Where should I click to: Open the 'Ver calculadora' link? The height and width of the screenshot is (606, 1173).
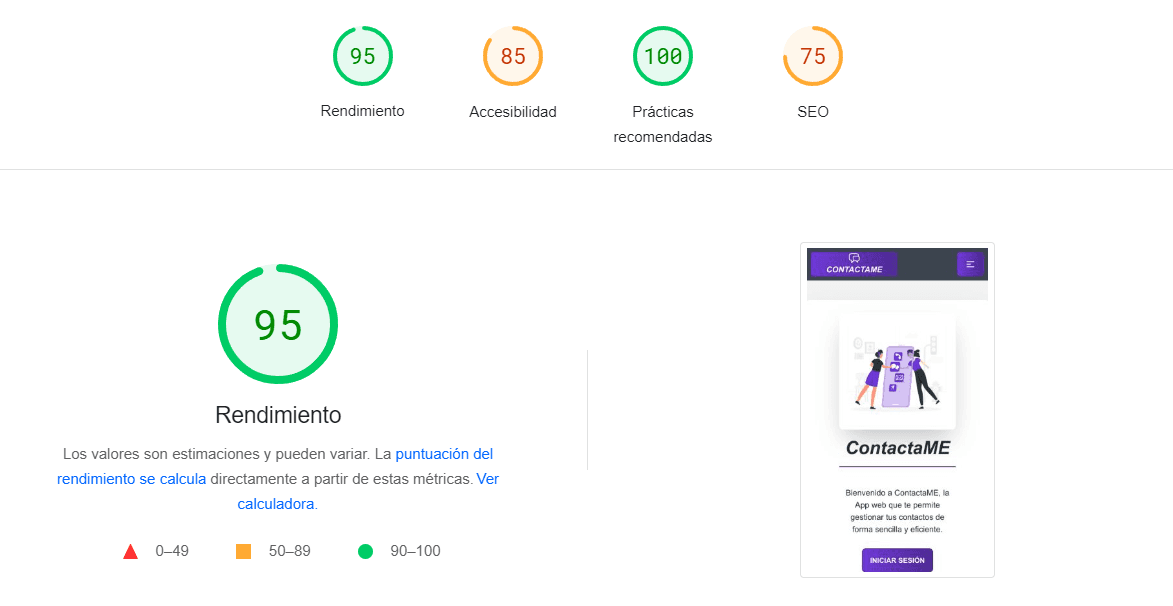[368, 491]
